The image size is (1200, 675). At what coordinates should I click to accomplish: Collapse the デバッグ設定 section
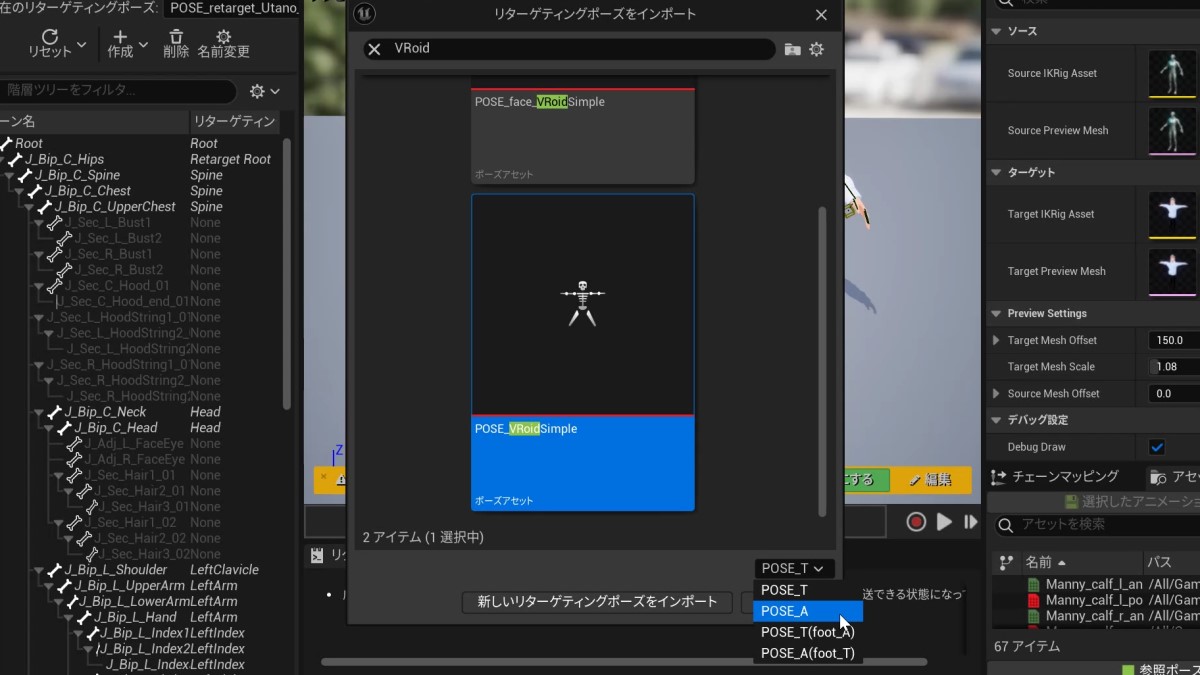pyautogui.click(x=996, y=420)
